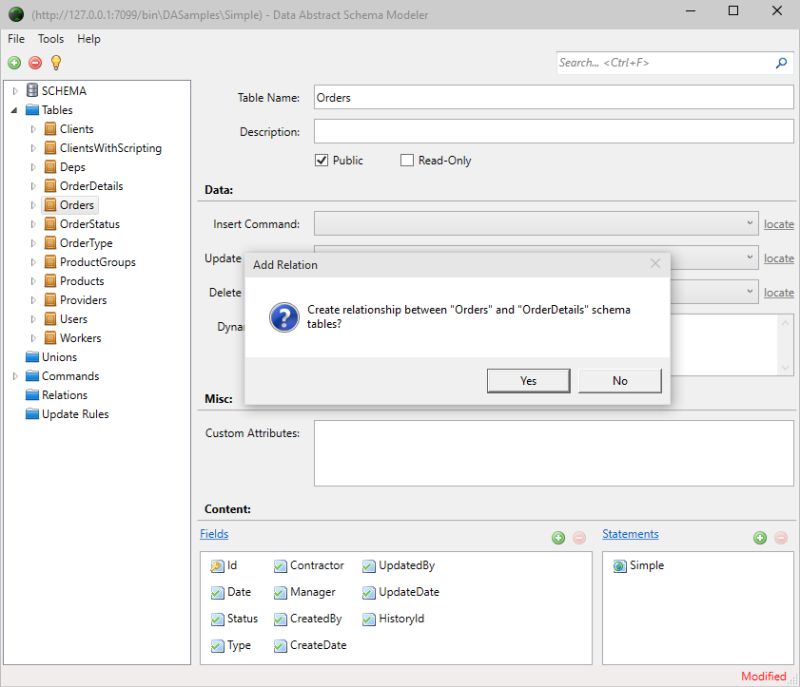This screenshot has height=687, width=800.
Task: Click the lightbulb hint icon in the toolbar
Action: tap(56, 62)
